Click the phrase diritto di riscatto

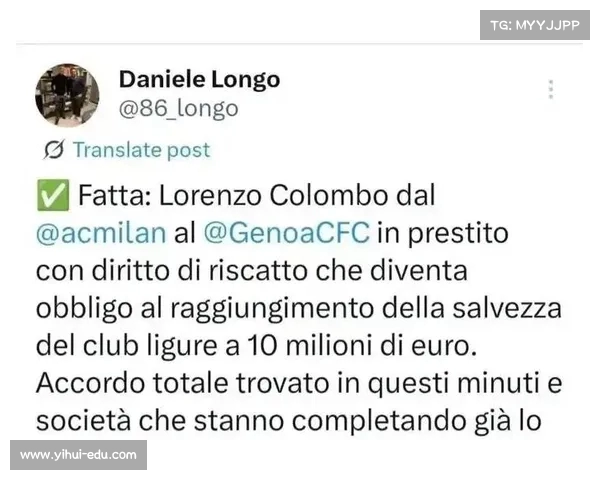pos(200,271)
